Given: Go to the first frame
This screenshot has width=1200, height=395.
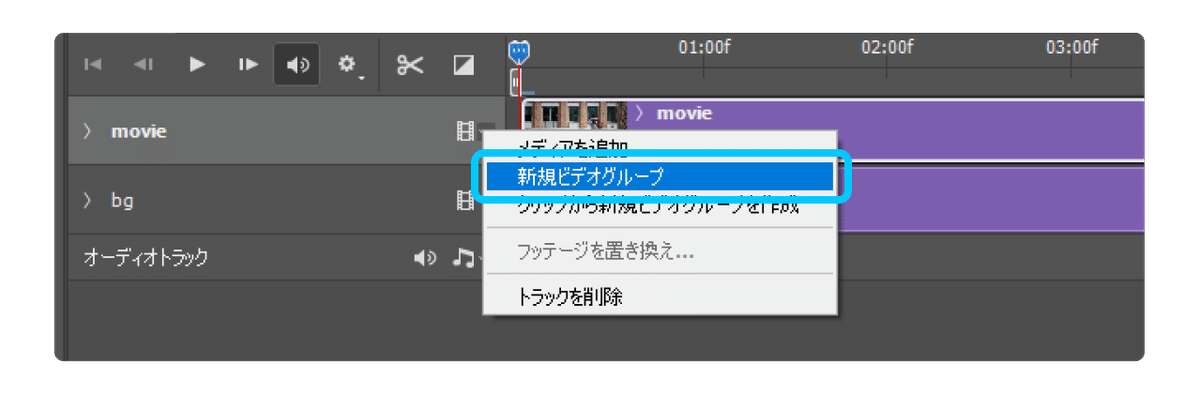Looking at the screenshot, I should (x=93, y=65).
